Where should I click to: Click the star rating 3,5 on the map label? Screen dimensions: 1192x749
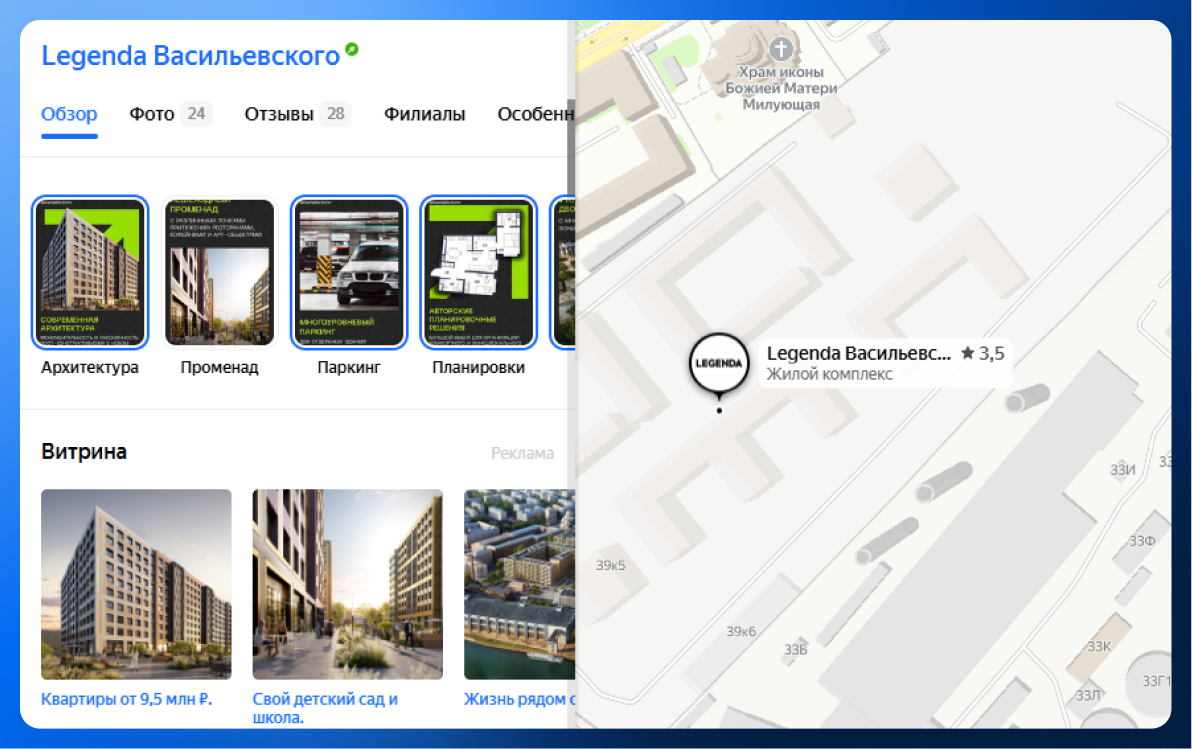tap(982, 353)
